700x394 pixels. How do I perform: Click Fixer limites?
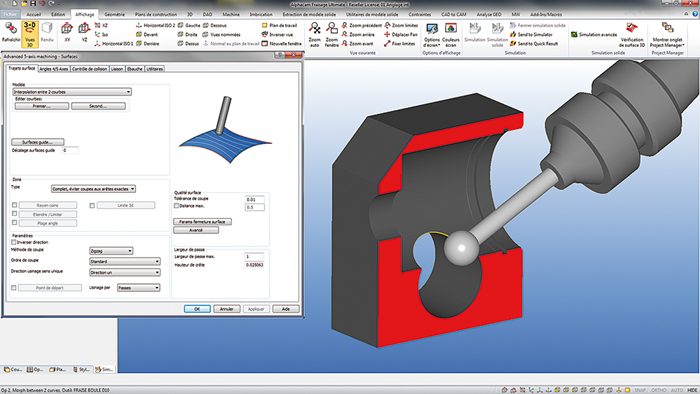[x=400, y=44]
